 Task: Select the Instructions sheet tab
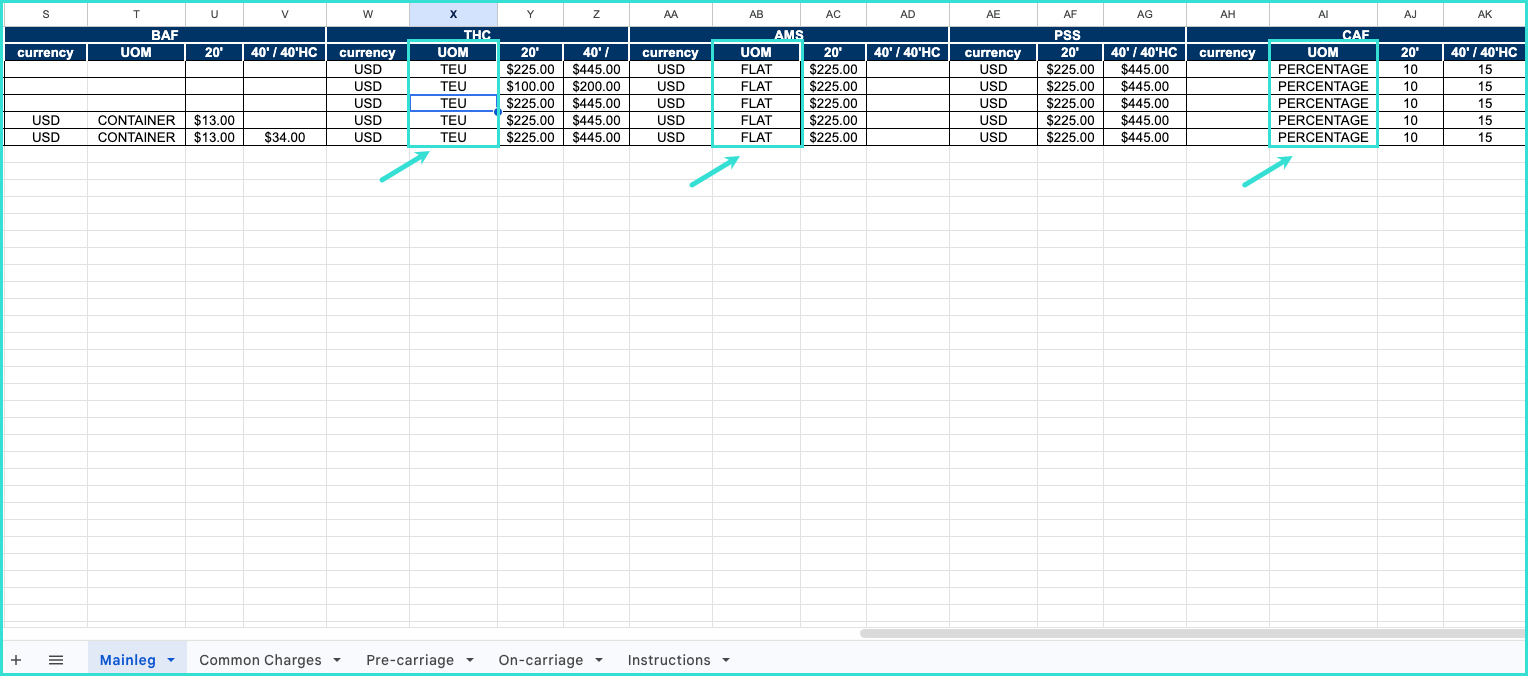coord(668,660)
